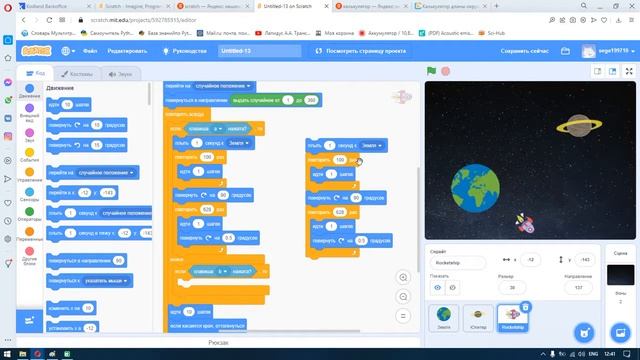Click the project title field Untitled-13

pyautogui.click(x=260, y=51)
